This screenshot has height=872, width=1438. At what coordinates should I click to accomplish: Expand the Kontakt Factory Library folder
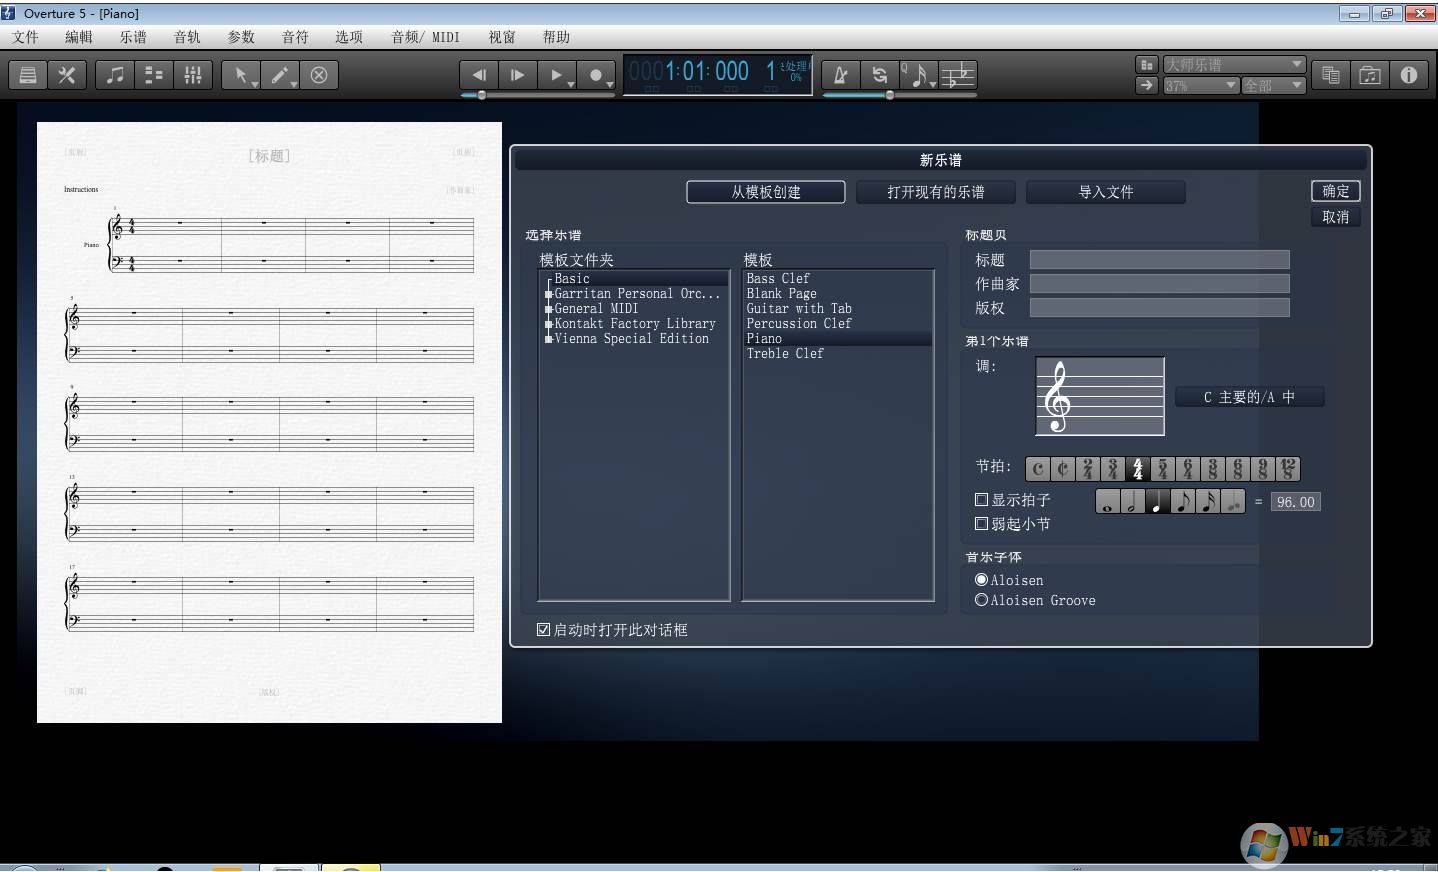549,324
